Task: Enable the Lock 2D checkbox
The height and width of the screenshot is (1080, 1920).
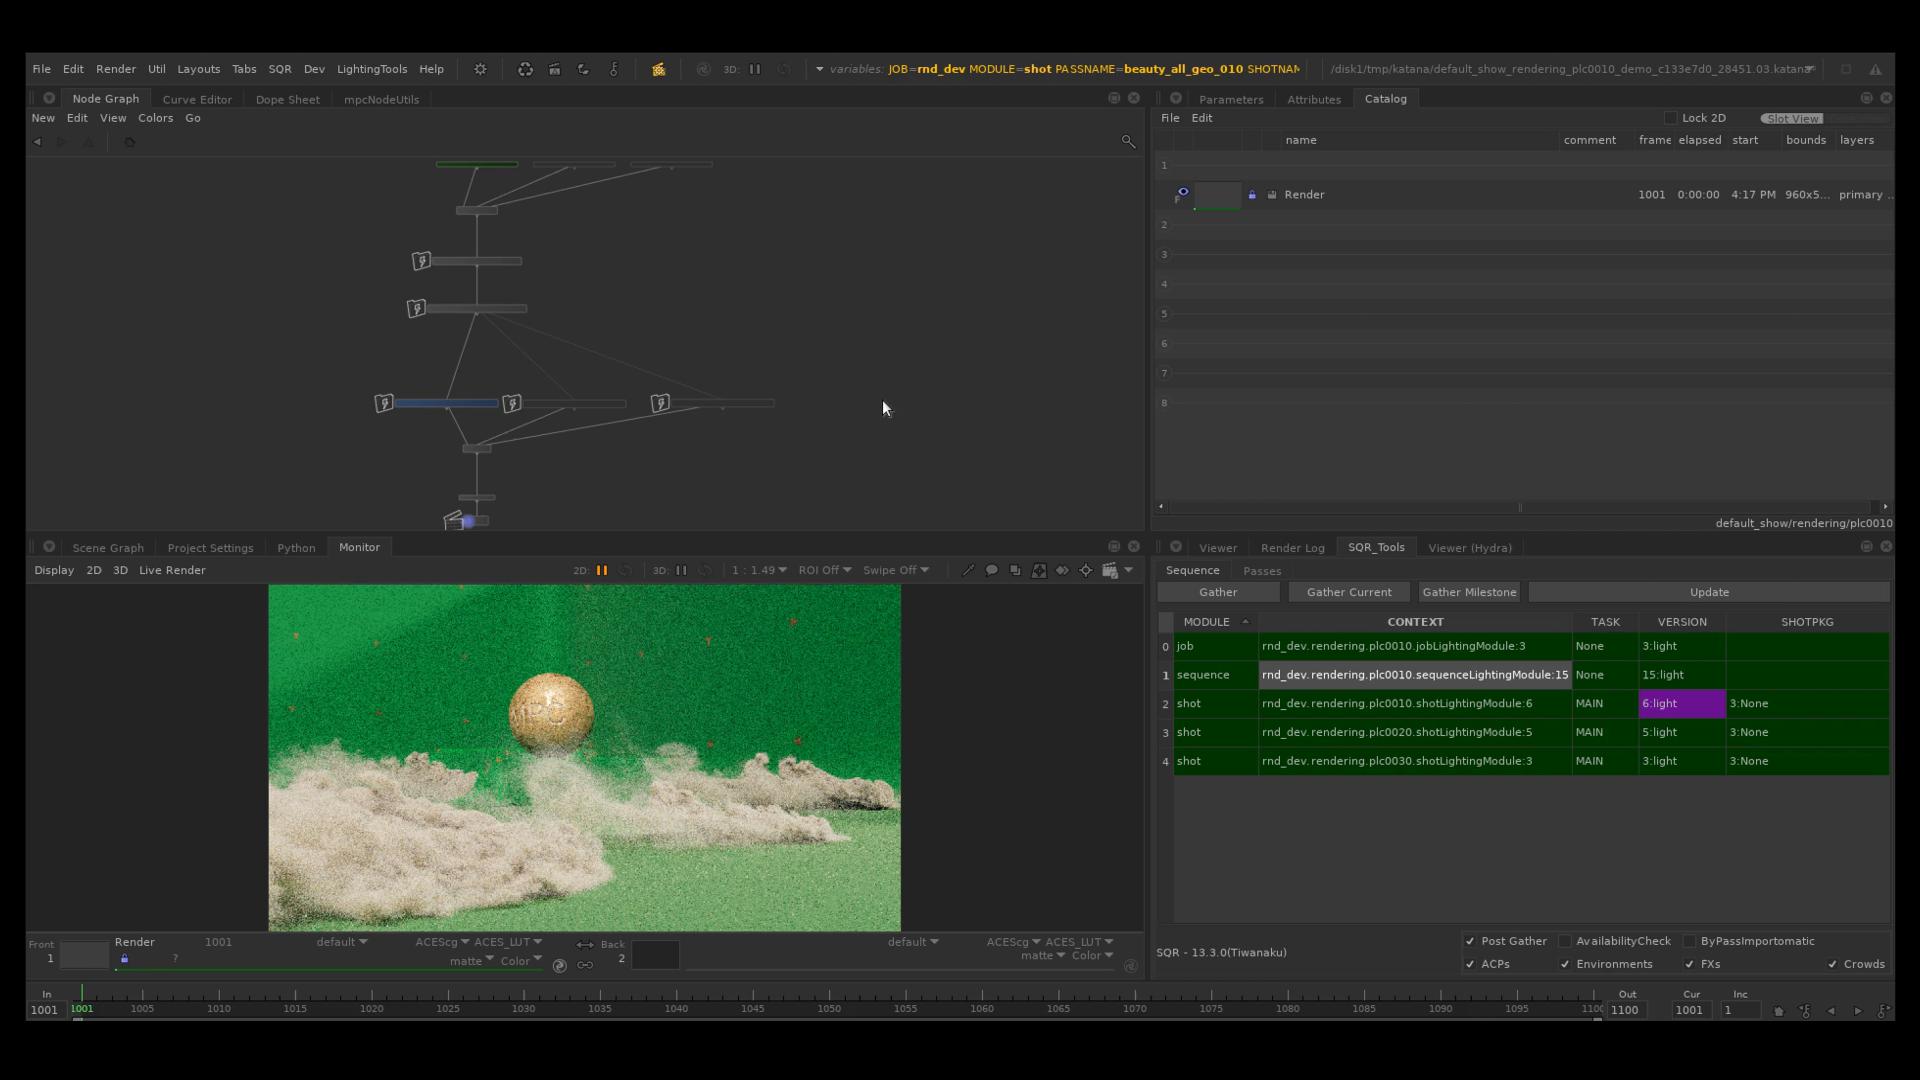Action: coord(1670,118)
